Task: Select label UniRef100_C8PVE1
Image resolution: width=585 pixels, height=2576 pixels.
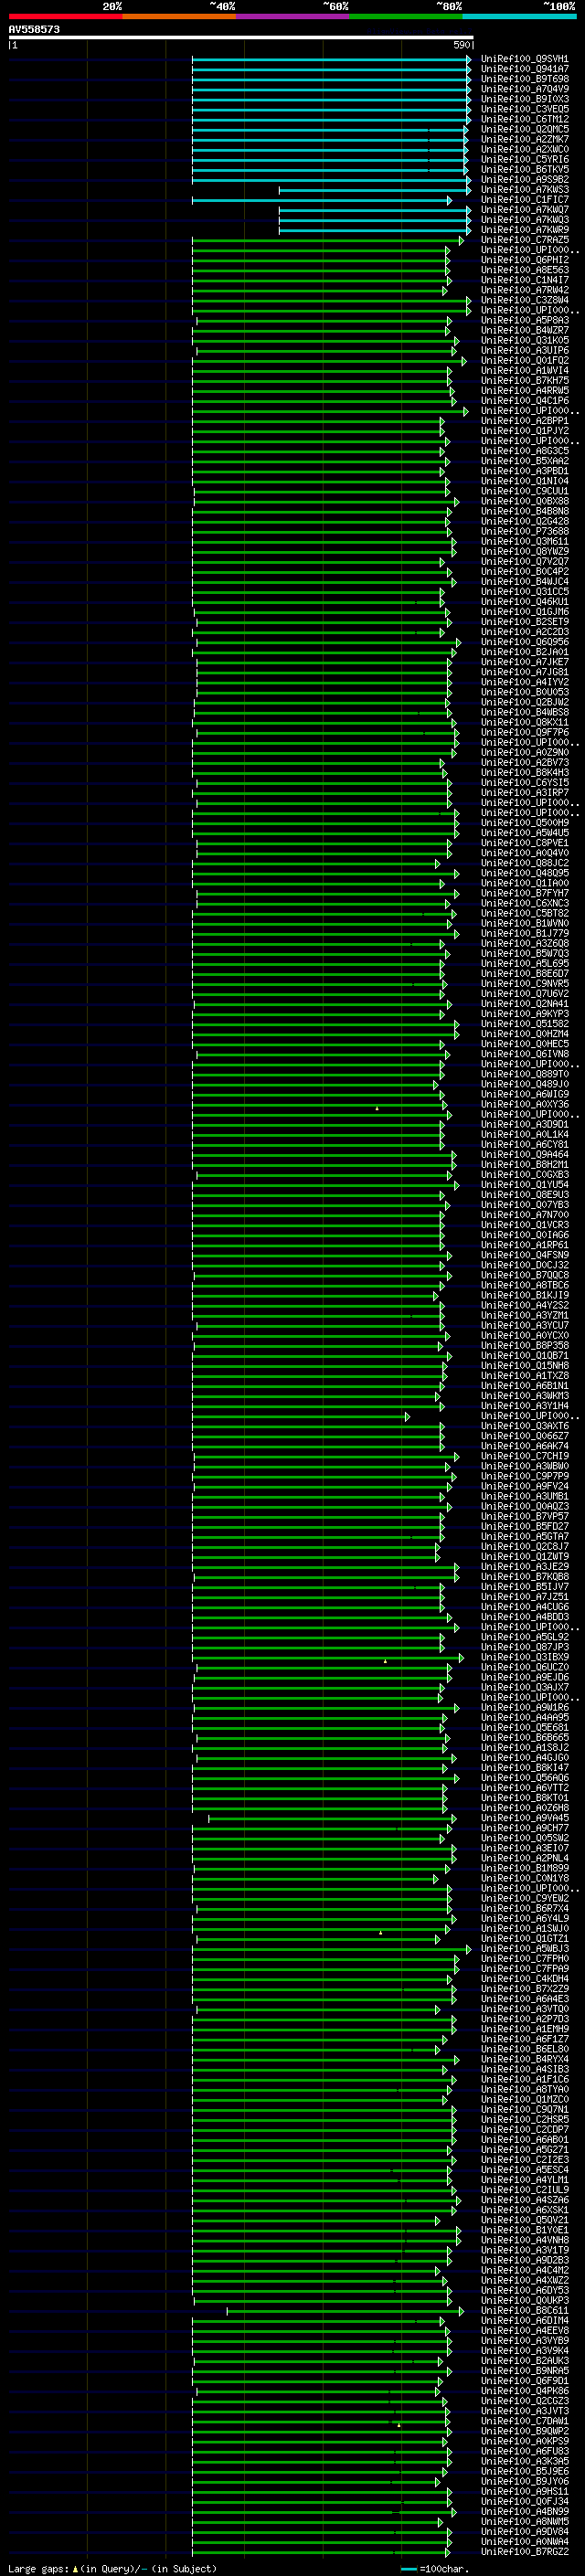Action: click(525, 843)
